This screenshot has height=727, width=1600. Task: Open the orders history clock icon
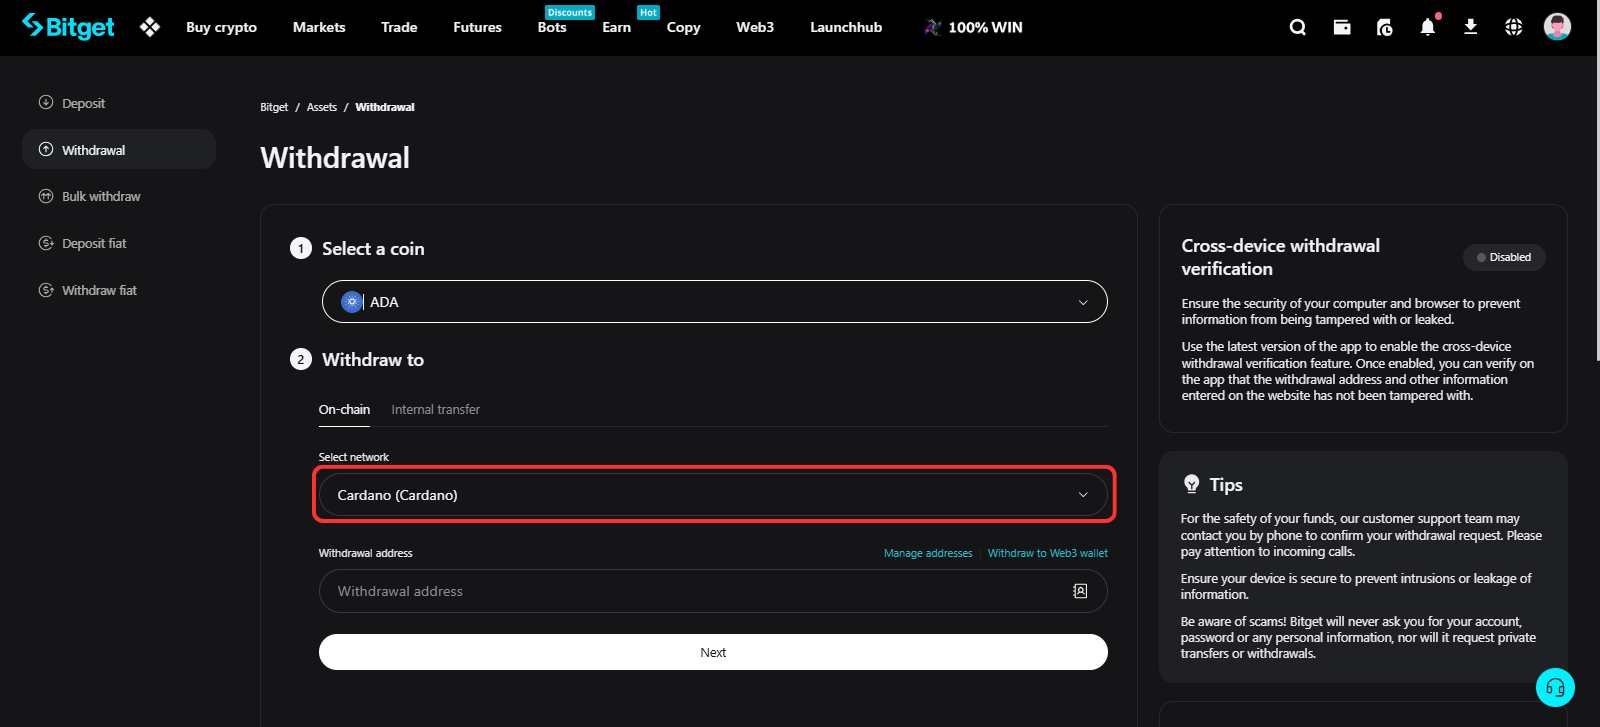(x=1385, y=27)
